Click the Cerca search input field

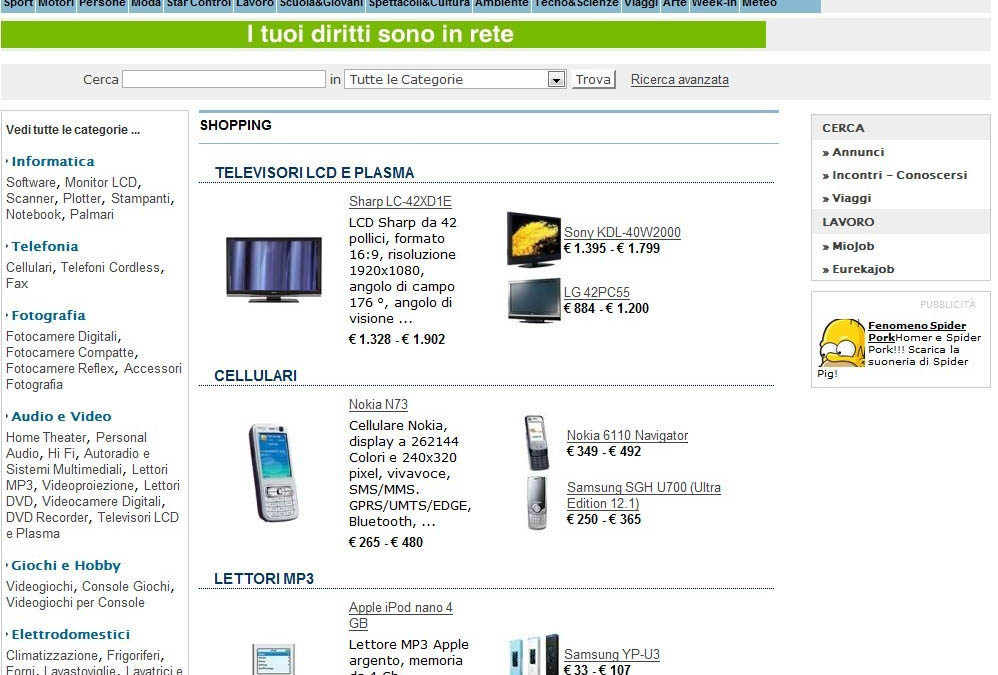click(224, 80)
